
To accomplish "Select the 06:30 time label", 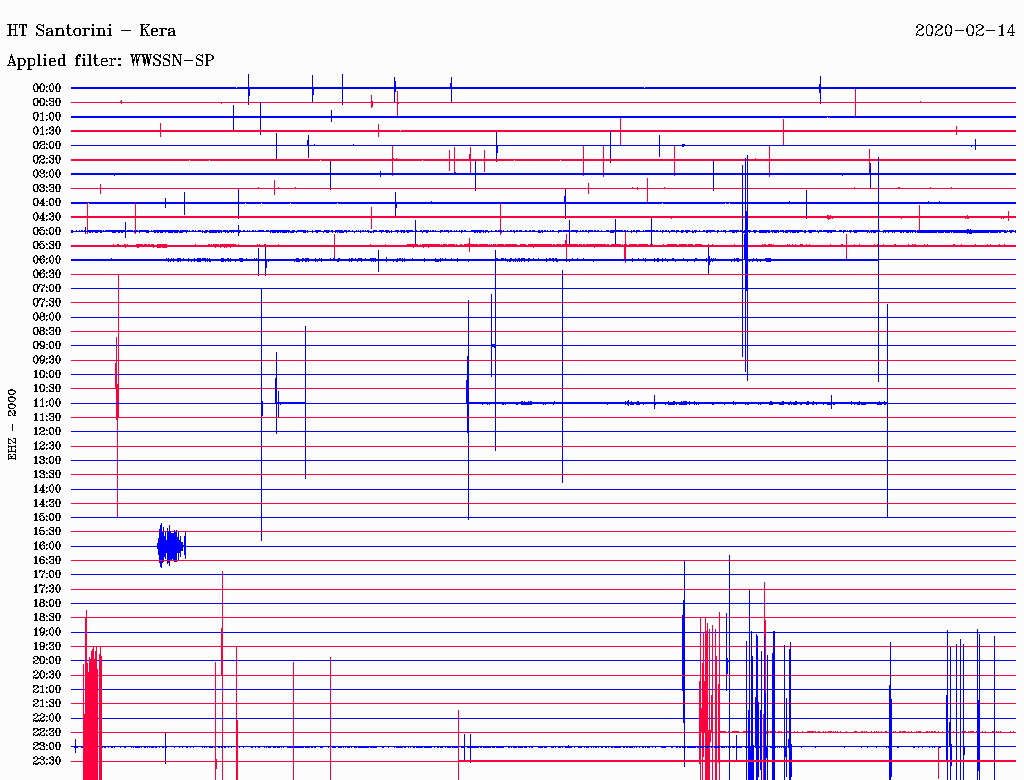I will pyautogui.click(x=47, y=274).
